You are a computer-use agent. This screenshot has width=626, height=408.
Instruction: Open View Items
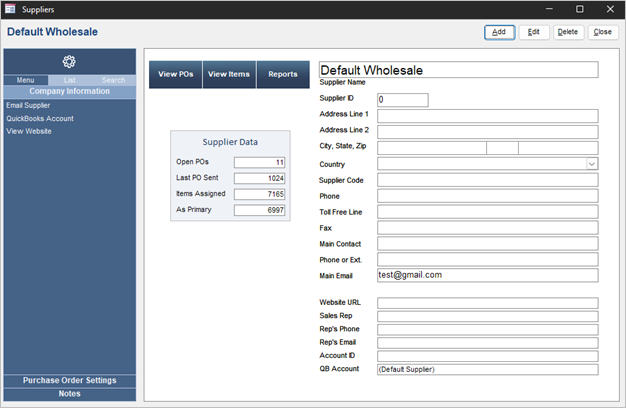[x=229, y=75]
